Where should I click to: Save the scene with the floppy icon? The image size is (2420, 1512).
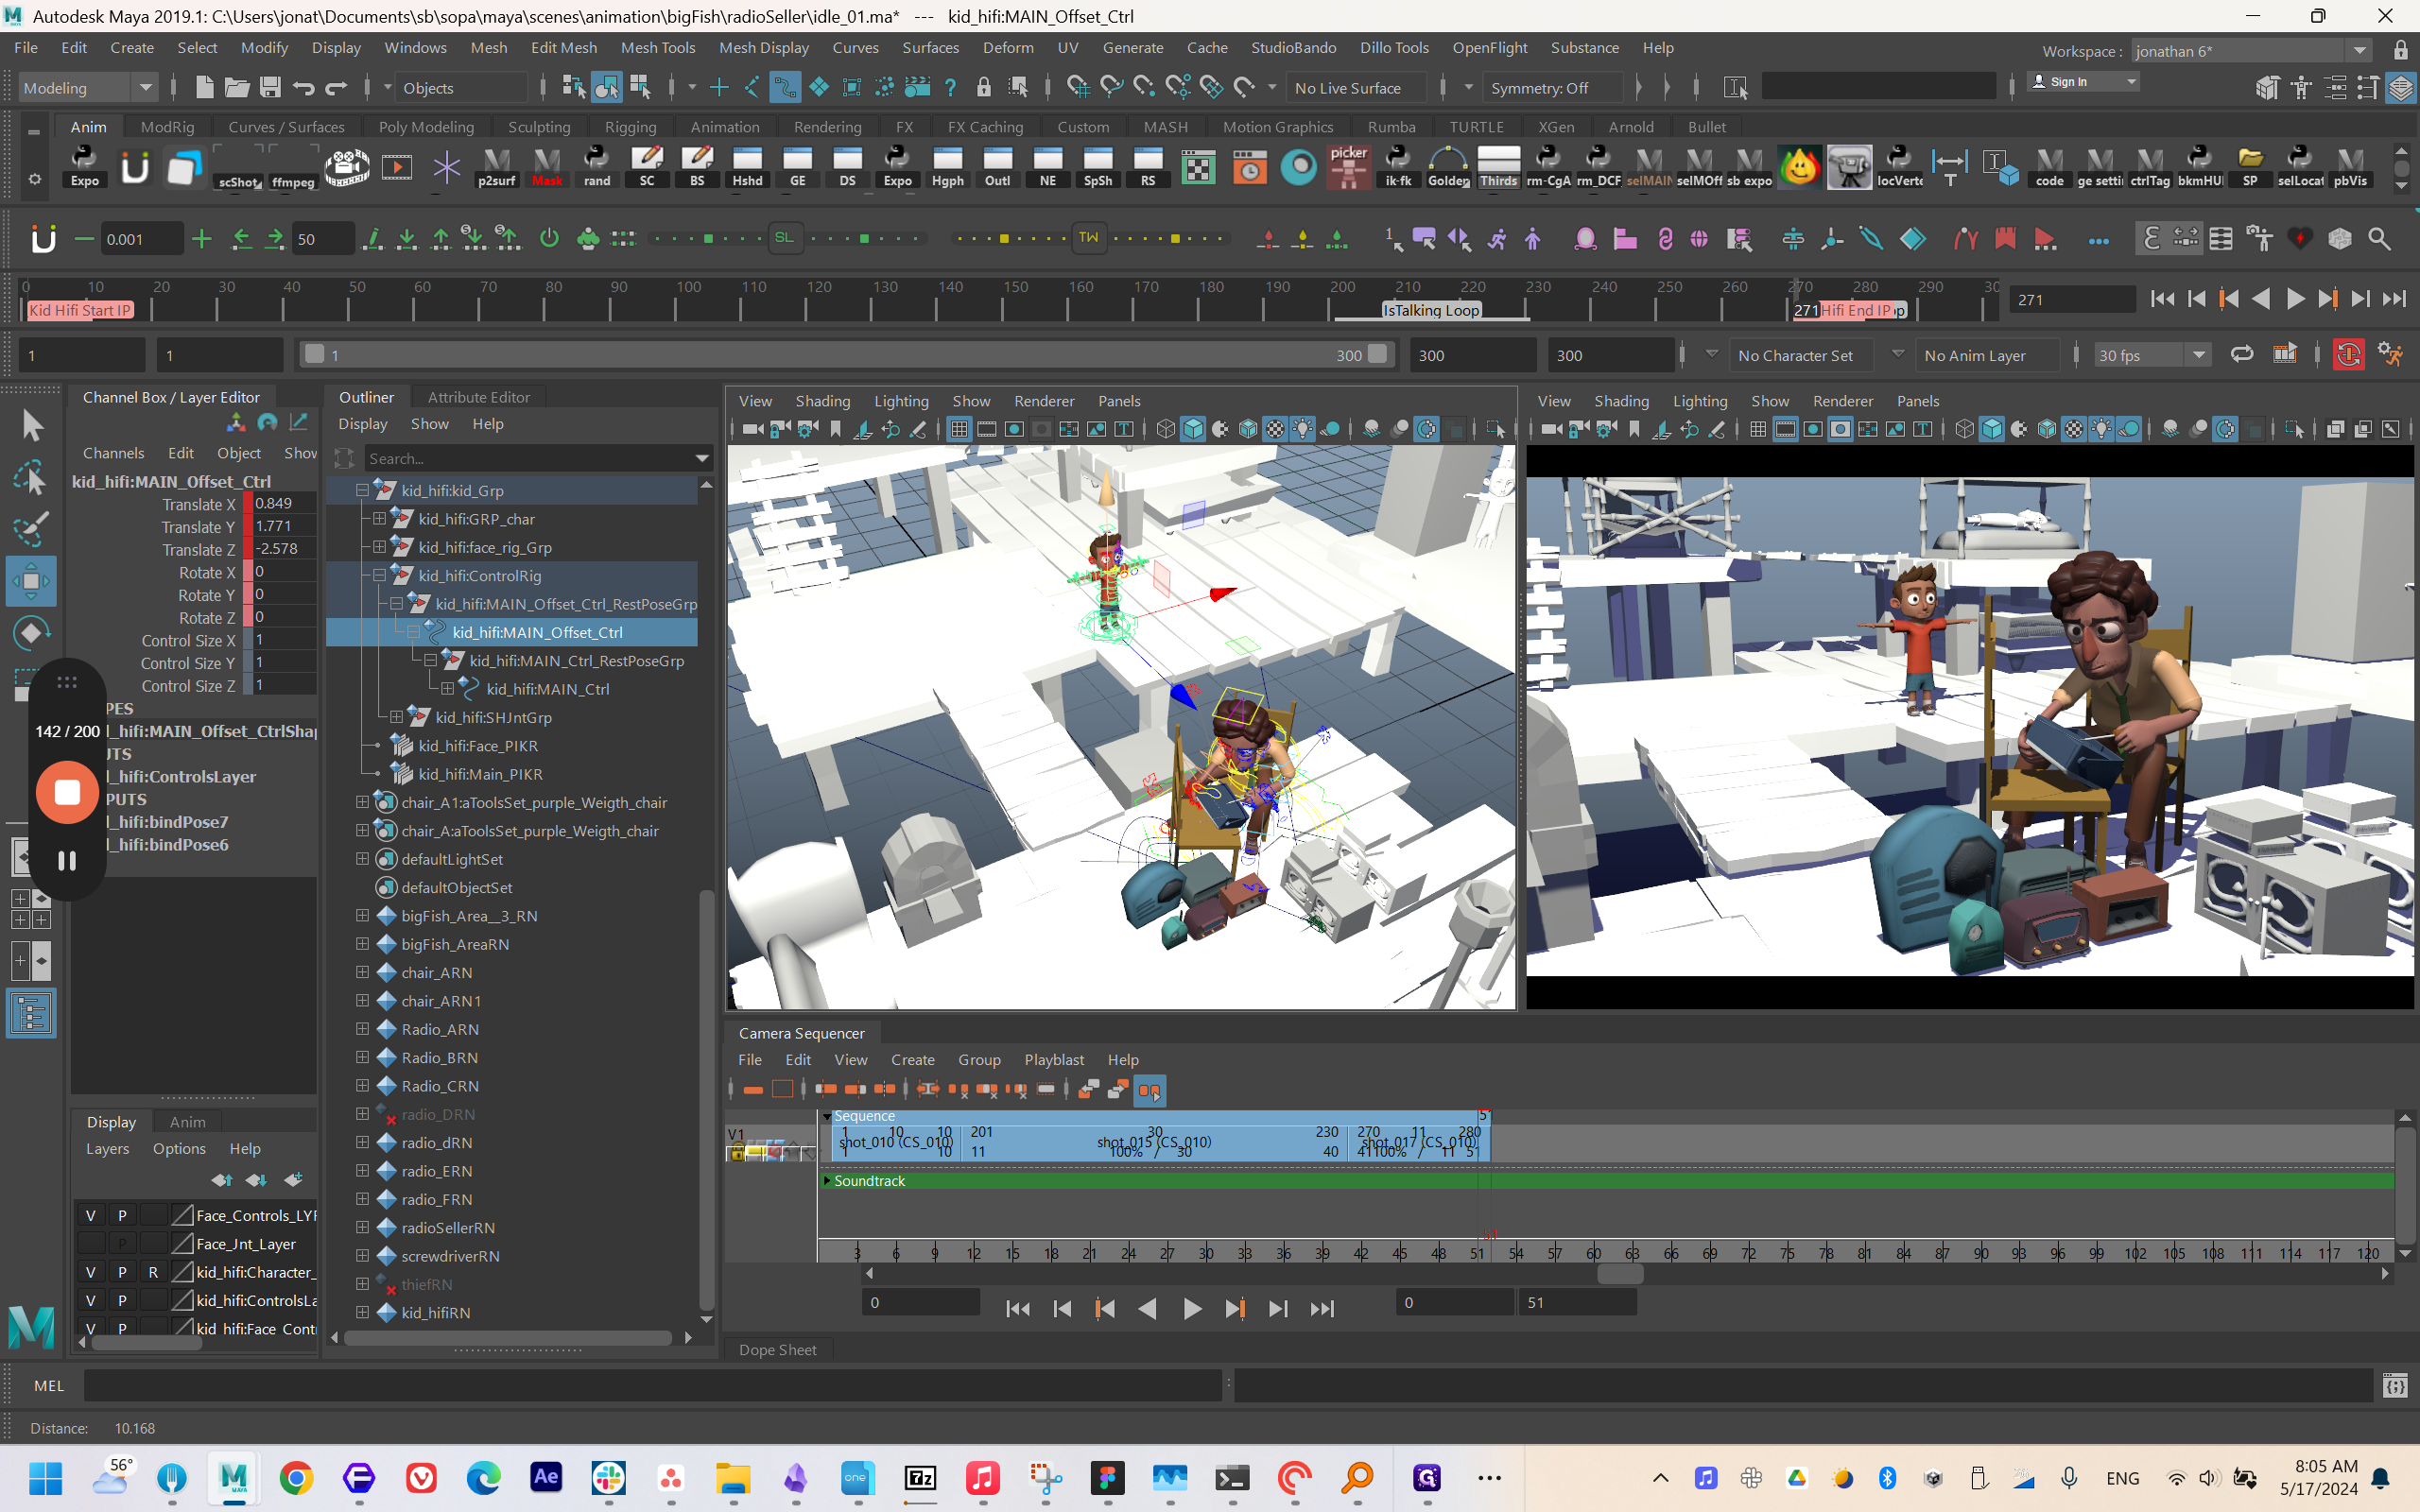click(270, 88)
